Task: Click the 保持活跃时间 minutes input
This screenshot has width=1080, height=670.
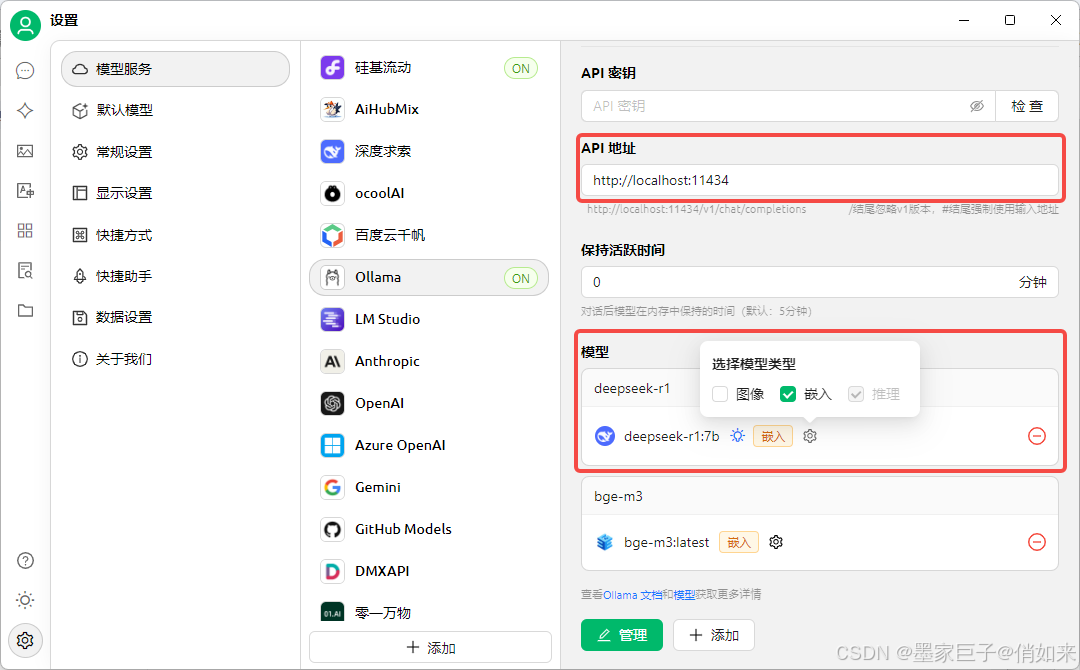Action: [820, 282]
